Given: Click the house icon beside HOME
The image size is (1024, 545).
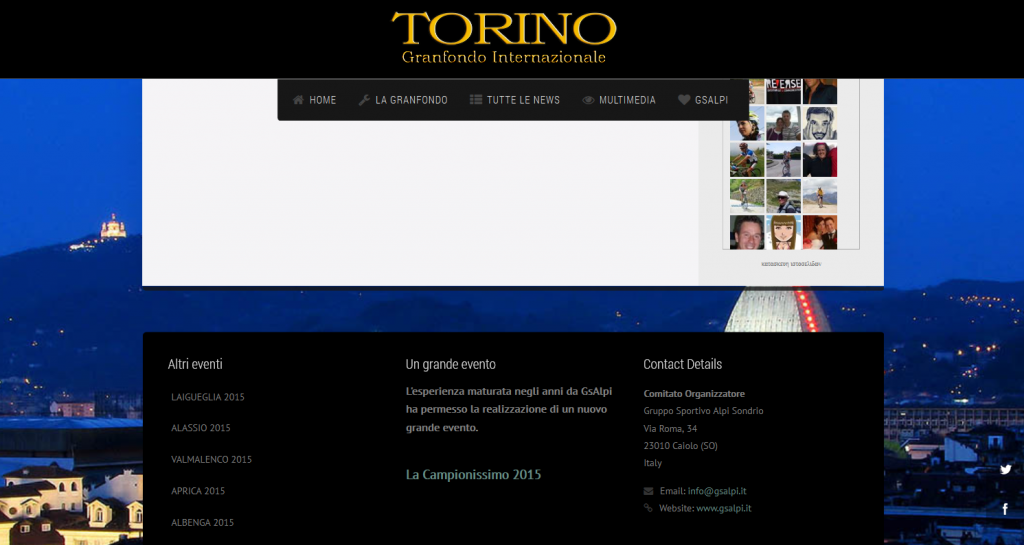Looking at the screenshot, I should click(x=298, y=100).
